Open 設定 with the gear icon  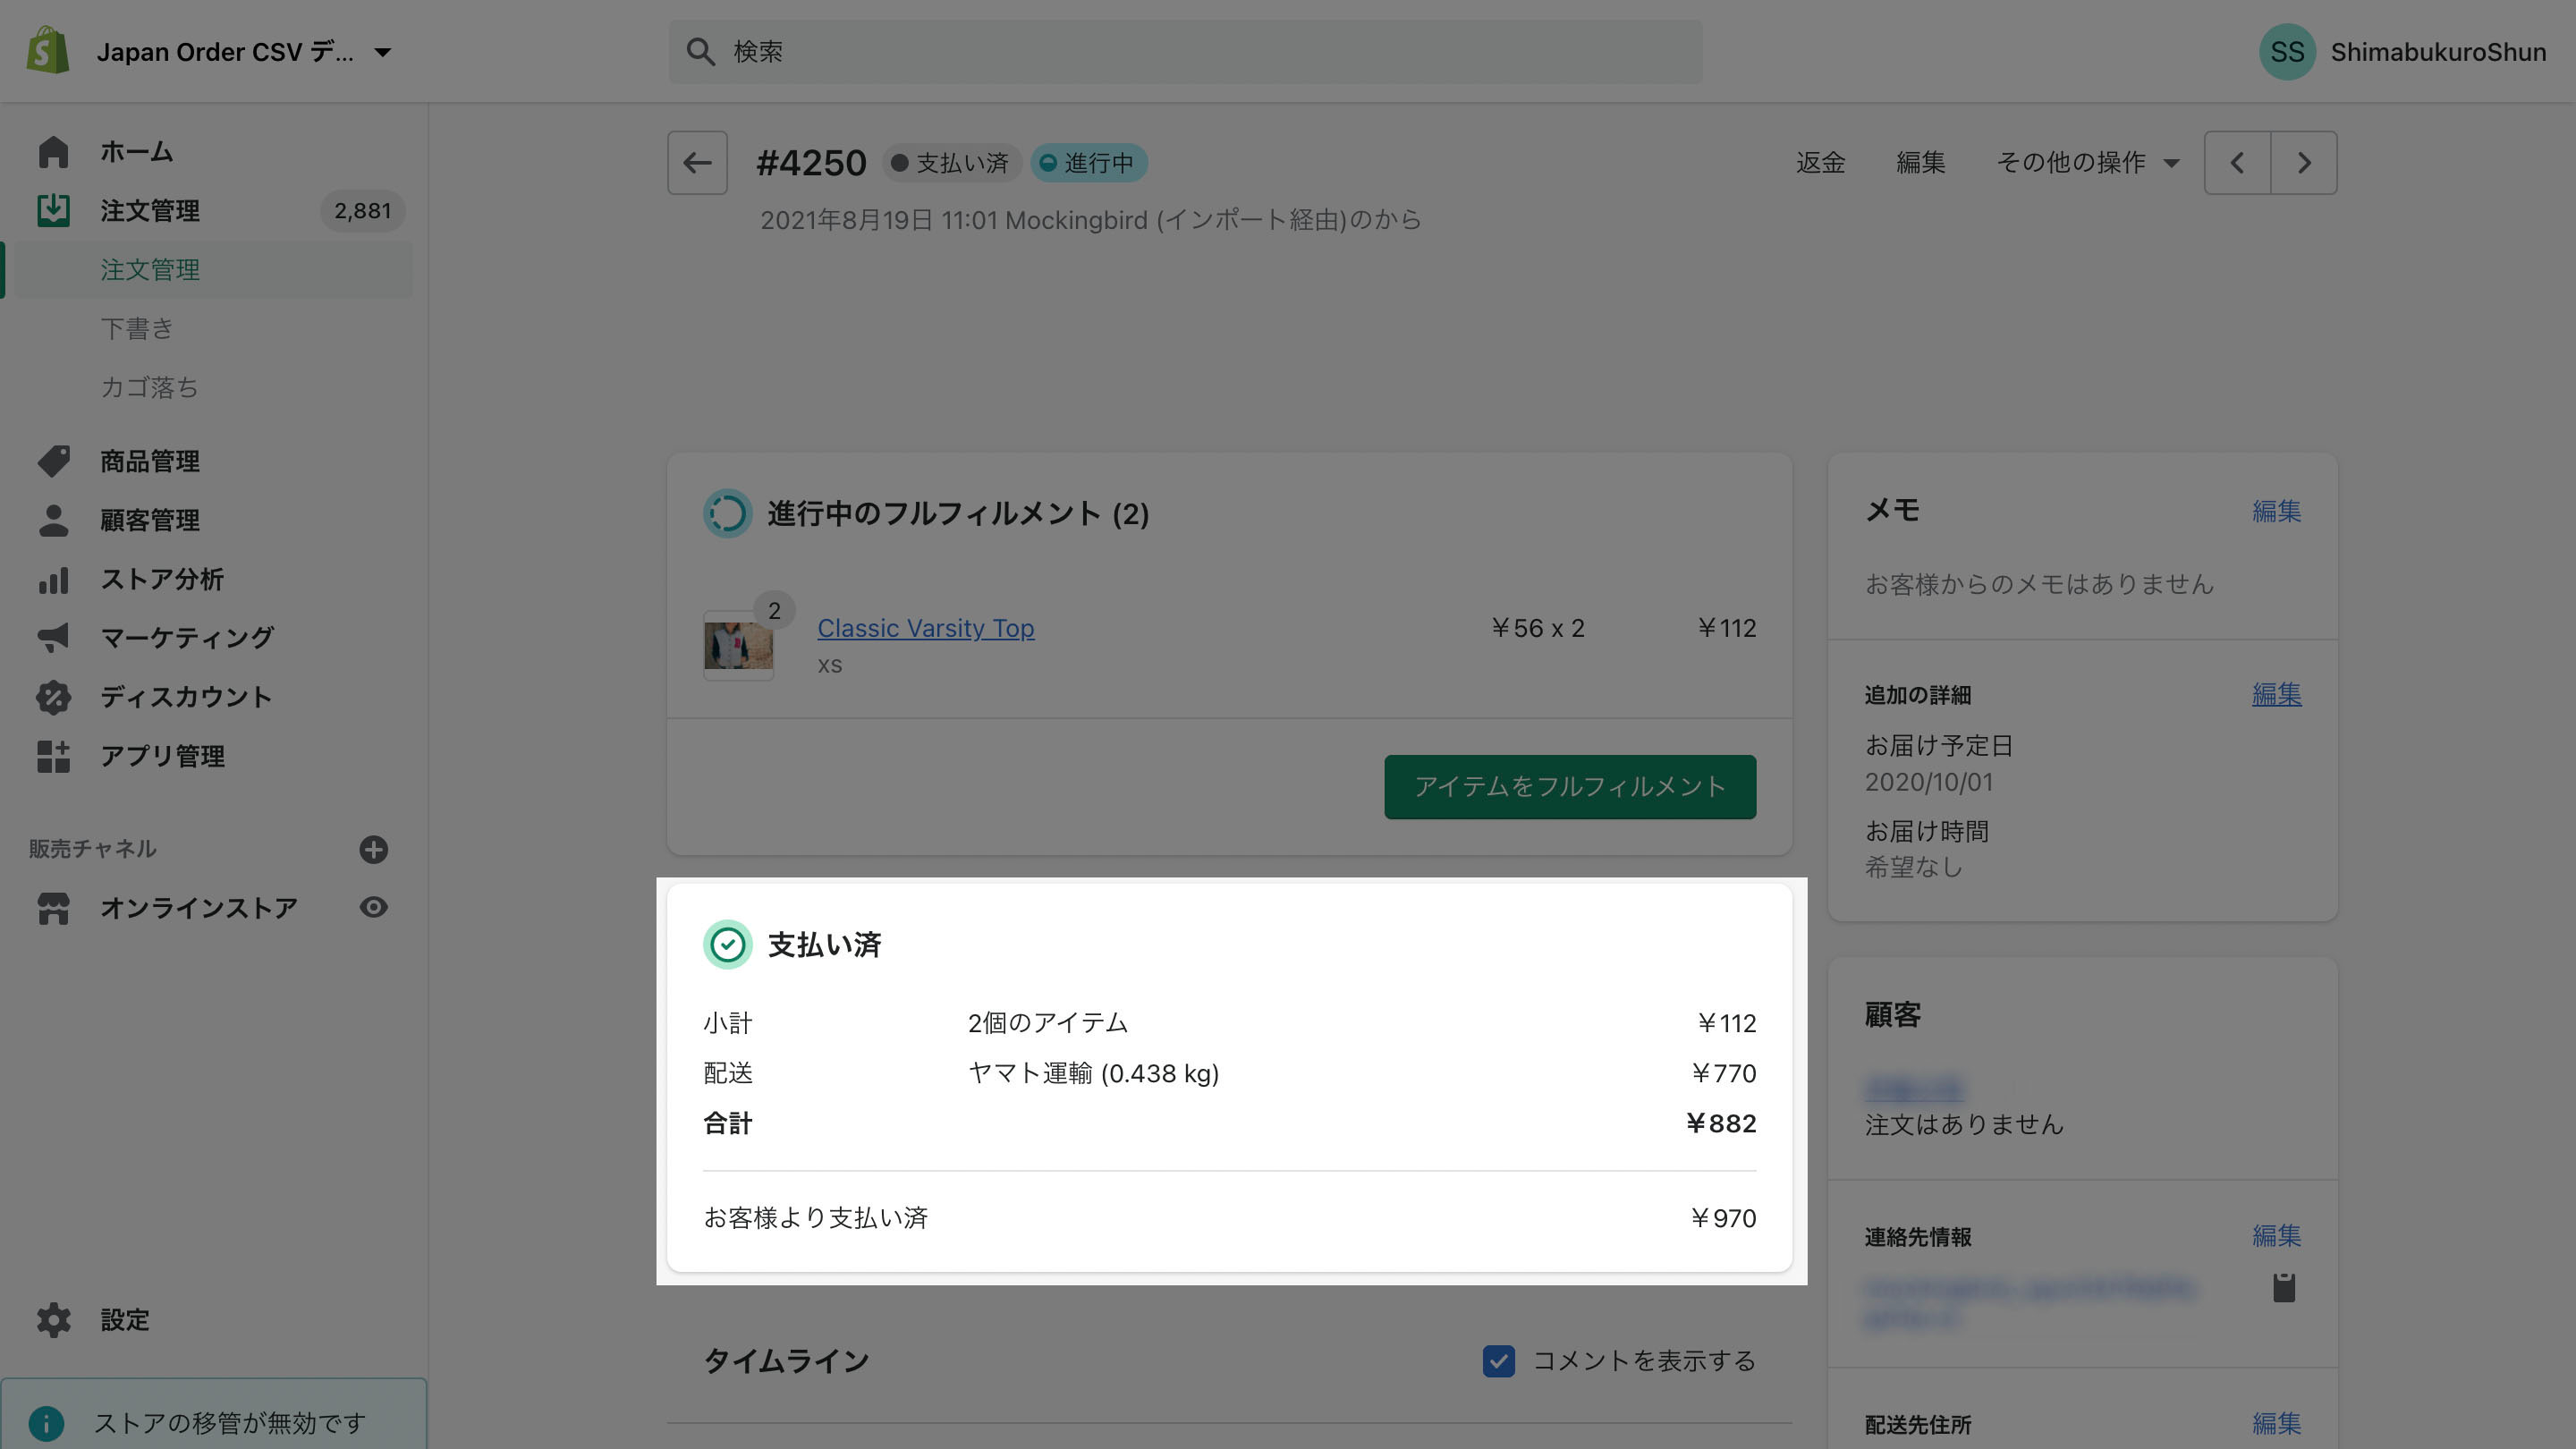(53, 1320)
